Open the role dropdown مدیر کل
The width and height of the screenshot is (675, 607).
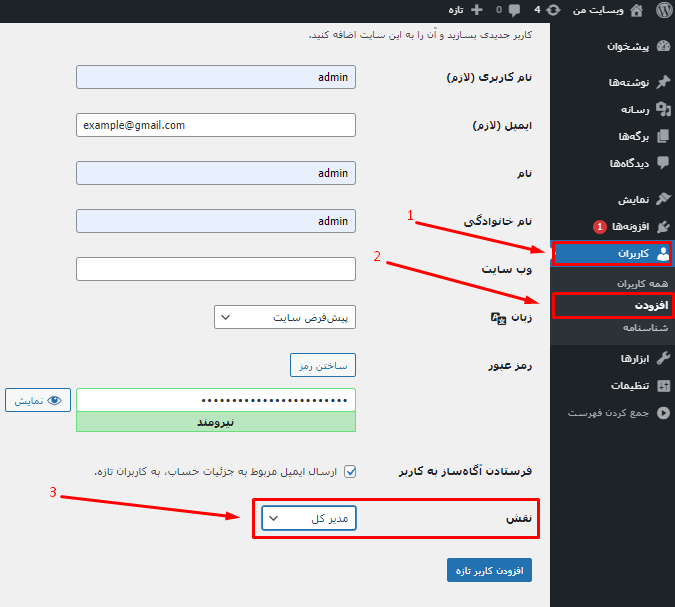(309, 518)
